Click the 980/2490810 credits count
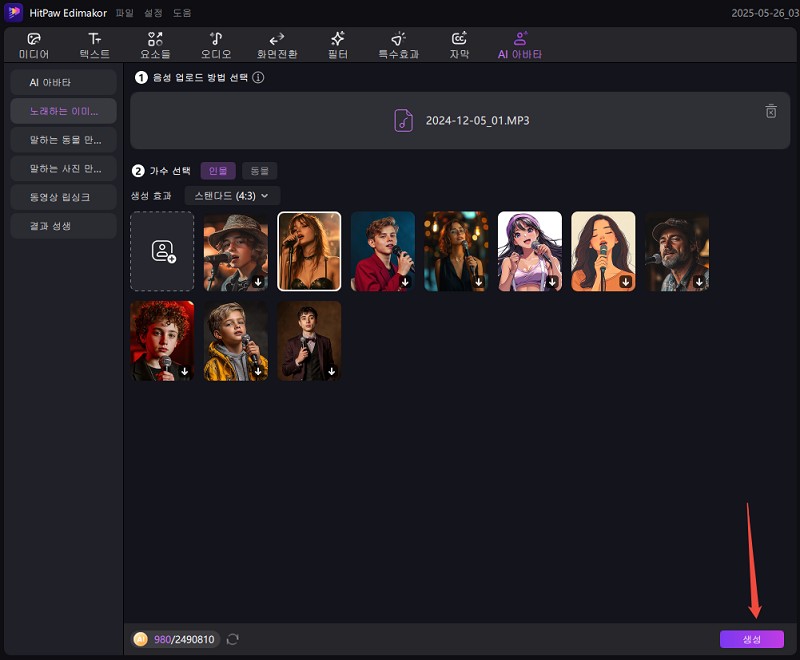The height and width of the screenshot is (660, 800). [x=184, y=640]
